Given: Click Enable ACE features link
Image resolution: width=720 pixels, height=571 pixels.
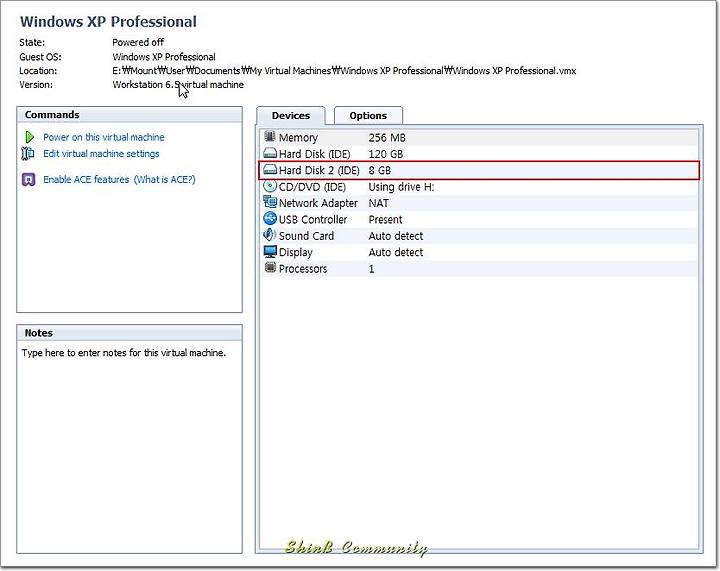Looking at the screenshot, I should point(86,179).
